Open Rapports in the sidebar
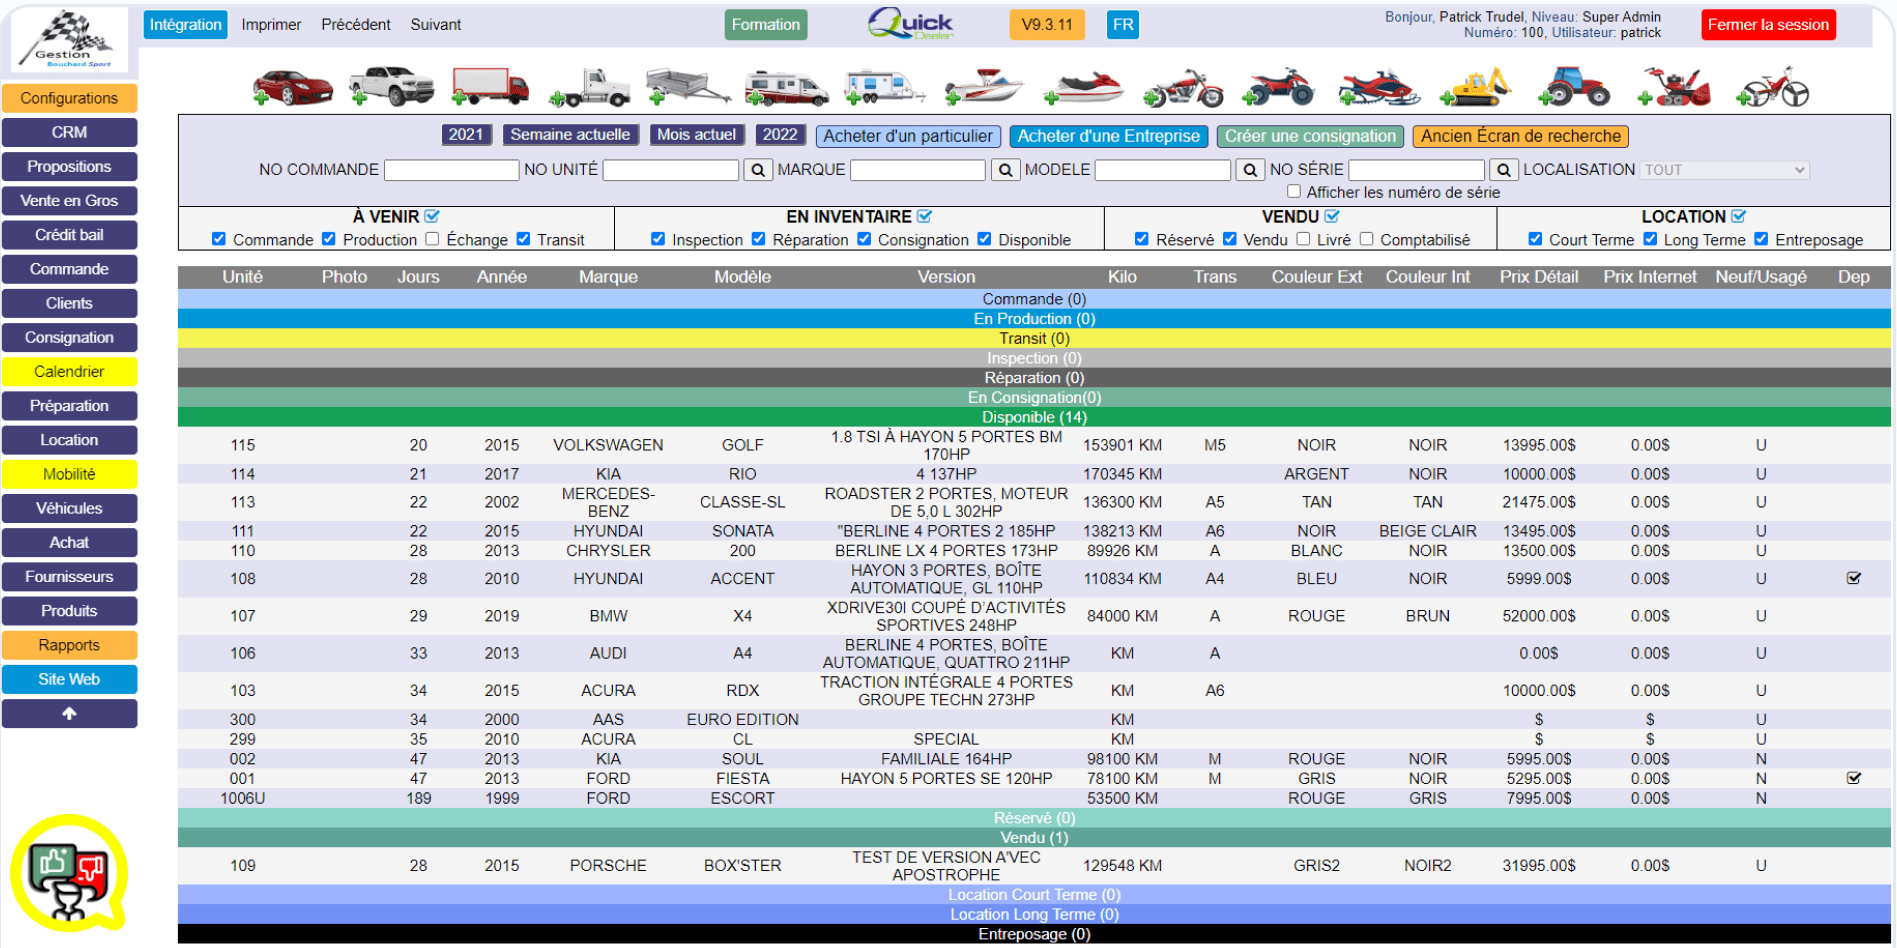This screenshot has width=1897, height=948. (69, 645)
